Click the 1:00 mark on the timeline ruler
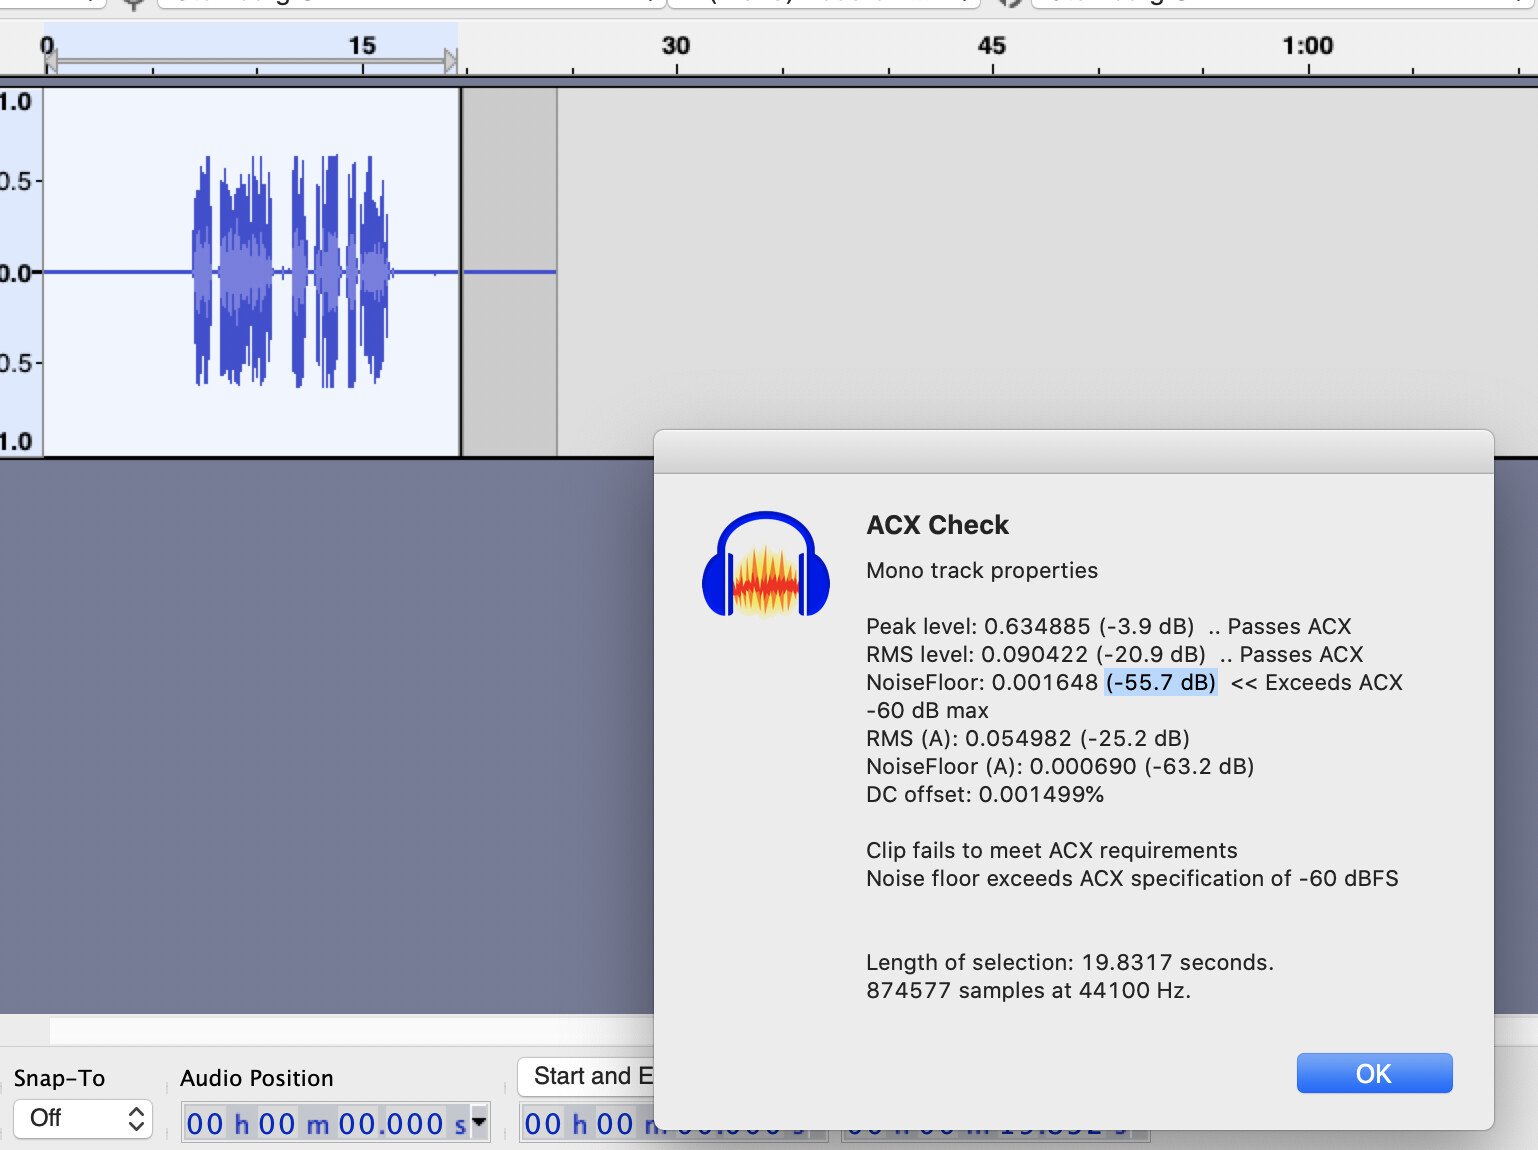Viewport: 1538px width, 1150px height. 1308,46
